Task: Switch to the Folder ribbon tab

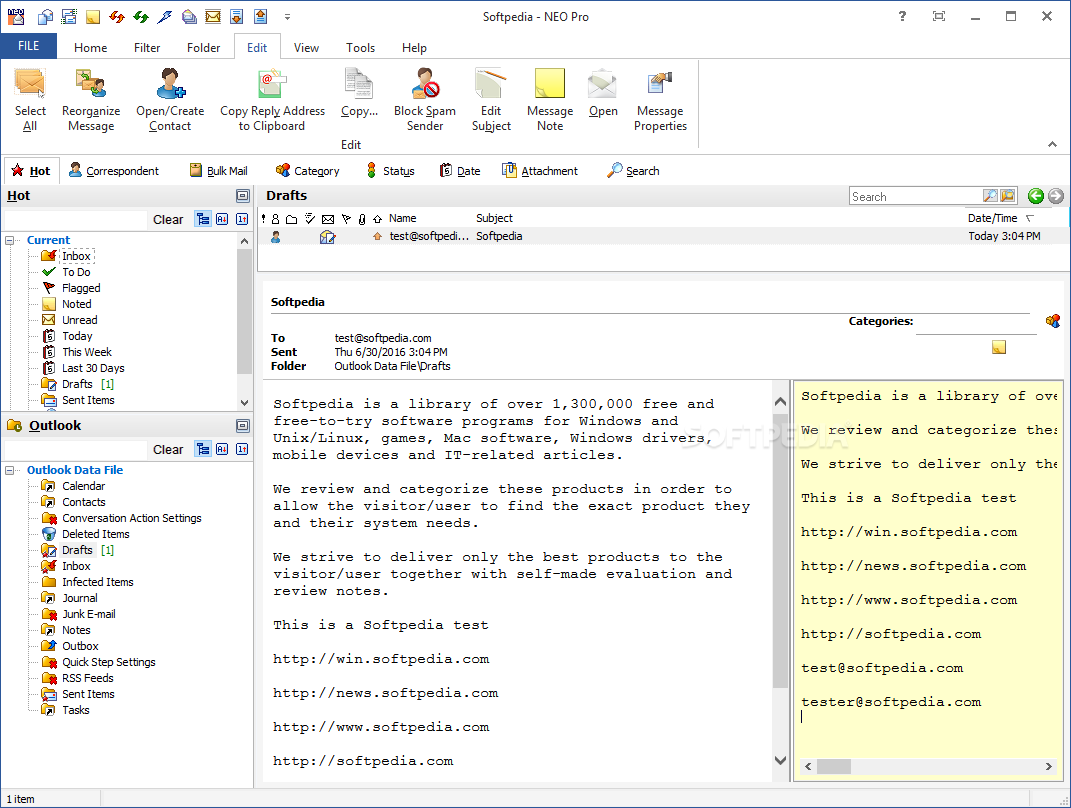Action: click(x=204, y=48)
